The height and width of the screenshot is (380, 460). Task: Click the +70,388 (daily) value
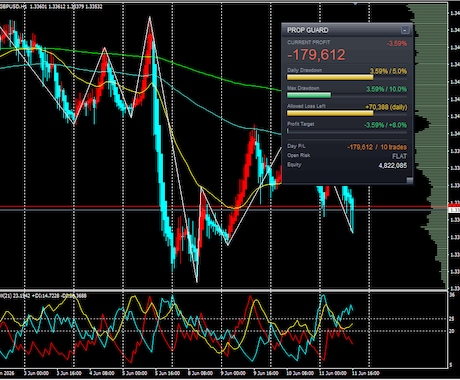coord(386,107)
